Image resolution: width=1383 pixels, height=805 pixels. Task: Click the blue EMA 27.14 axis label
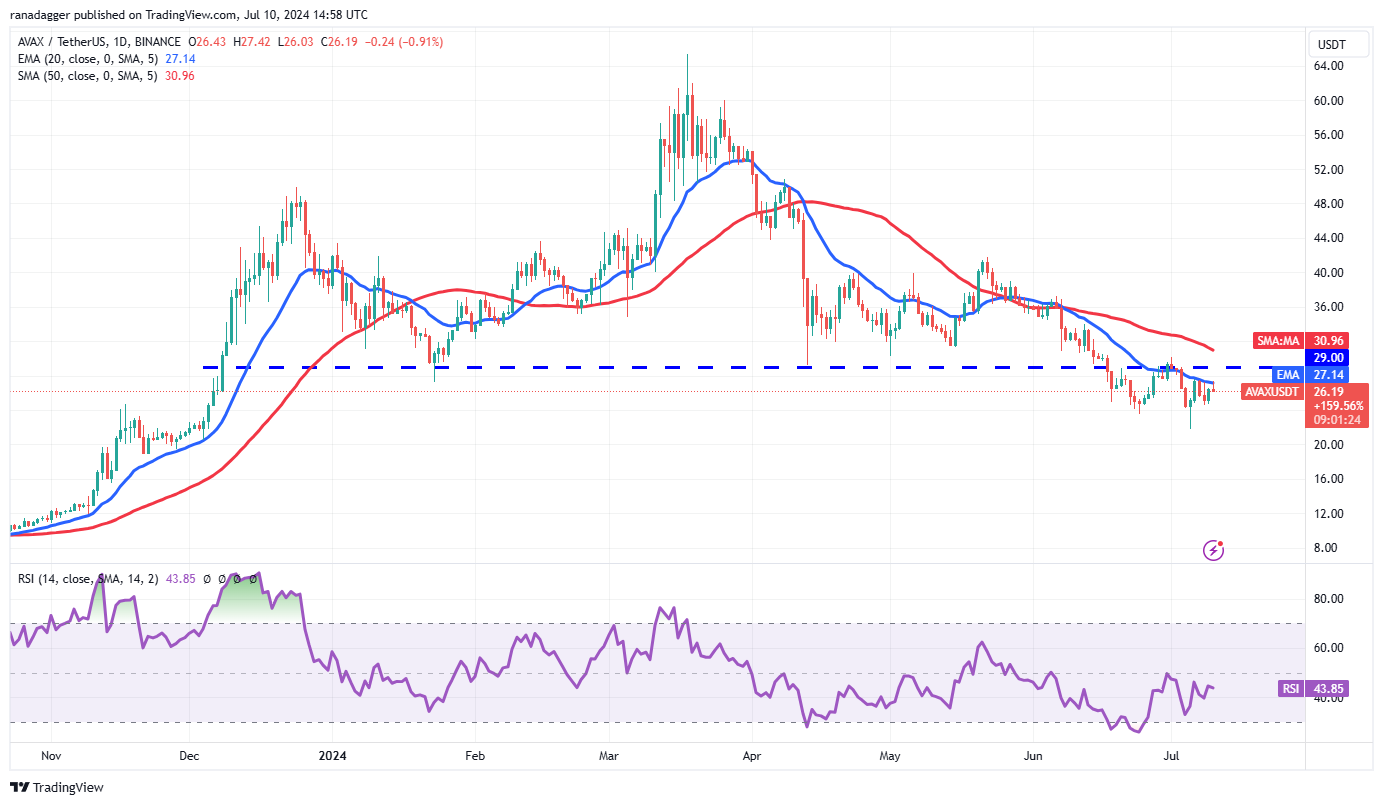[x=1312, y=374]
